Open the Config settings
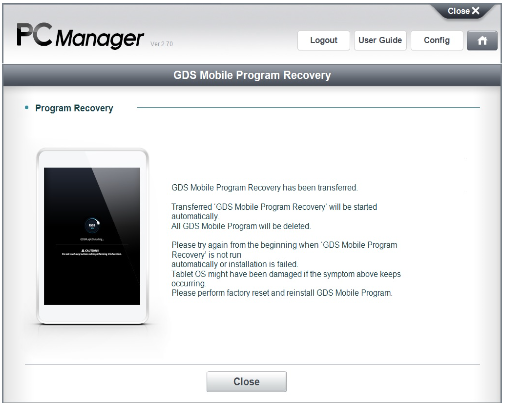 click(x=437, y=41)
